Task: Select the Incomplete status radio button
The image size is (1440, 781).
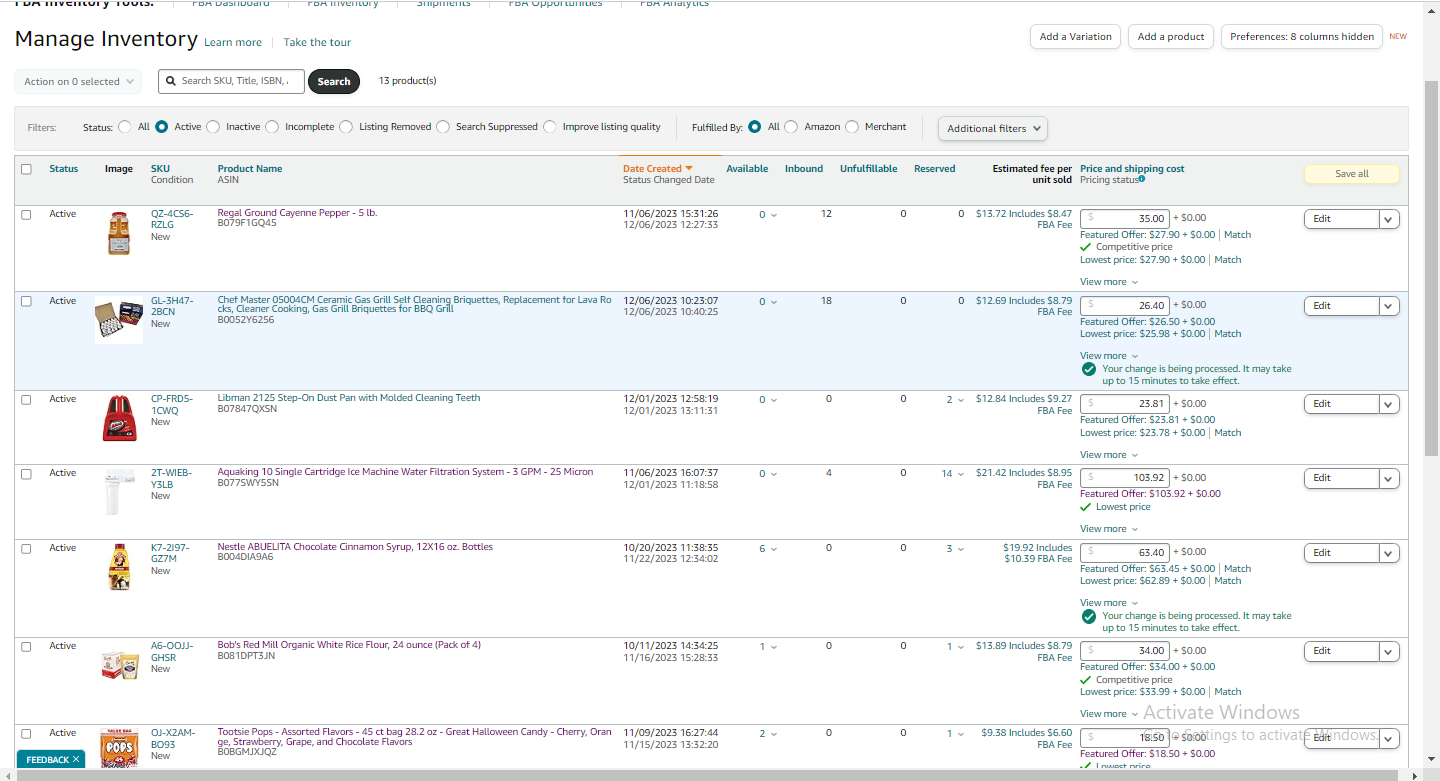Action: [x=273, y=127]
